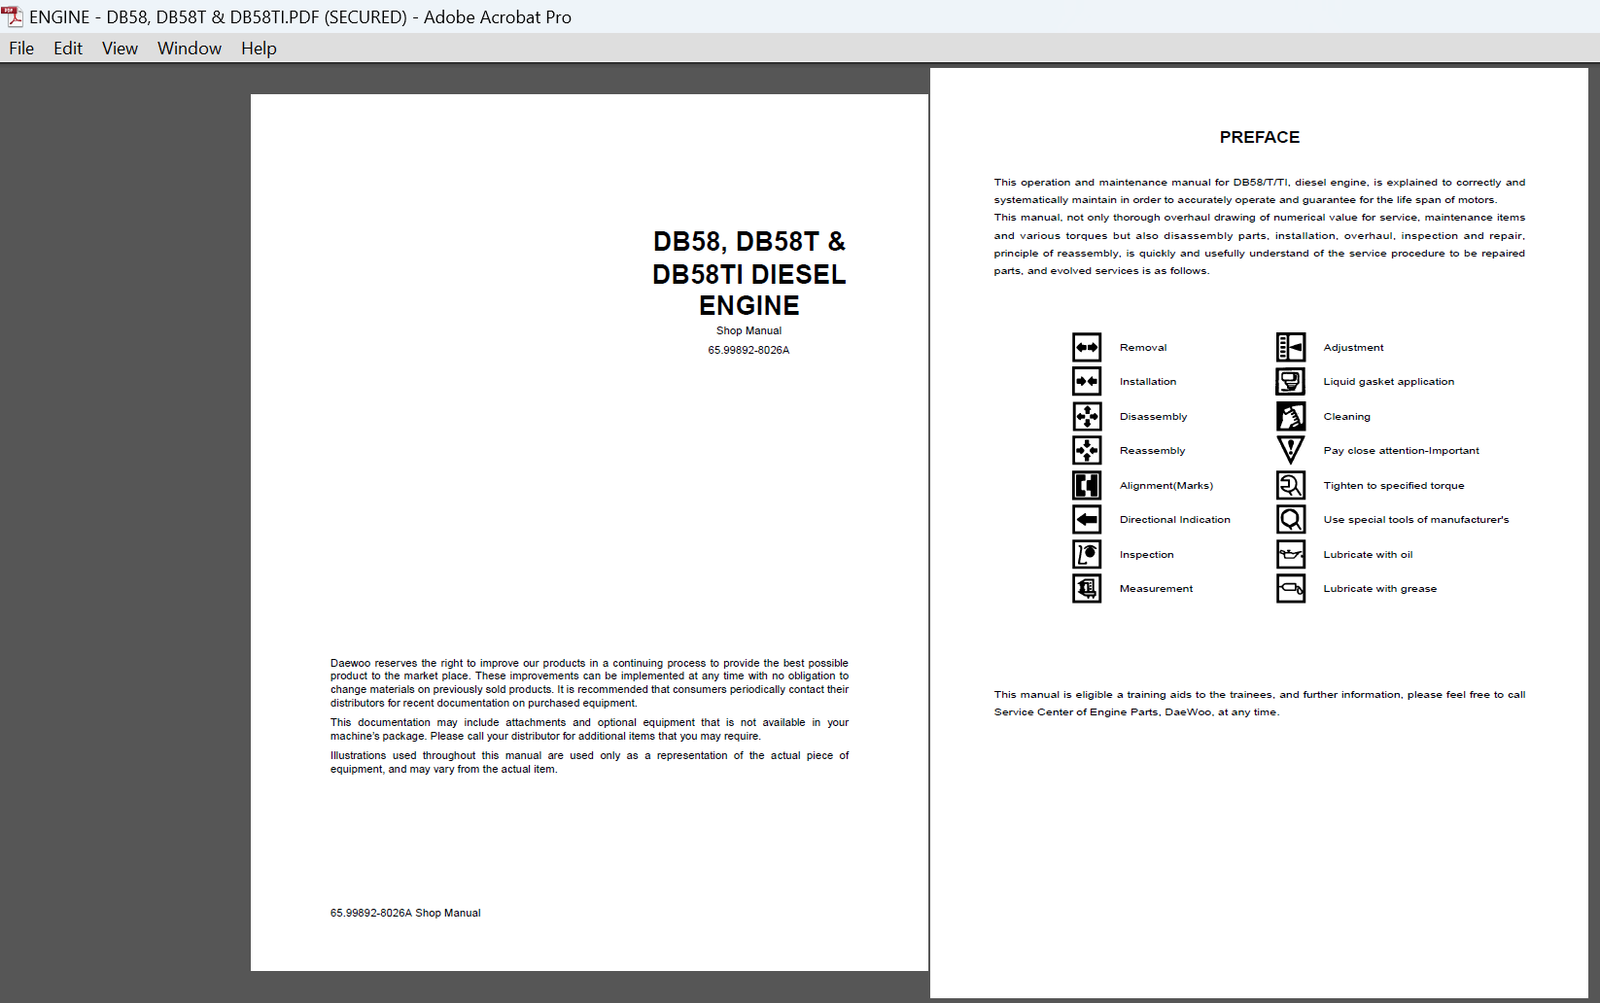The image size is (1600, 1003).
Task: Click the 'Installation' label text
Action: [1148, 382]
